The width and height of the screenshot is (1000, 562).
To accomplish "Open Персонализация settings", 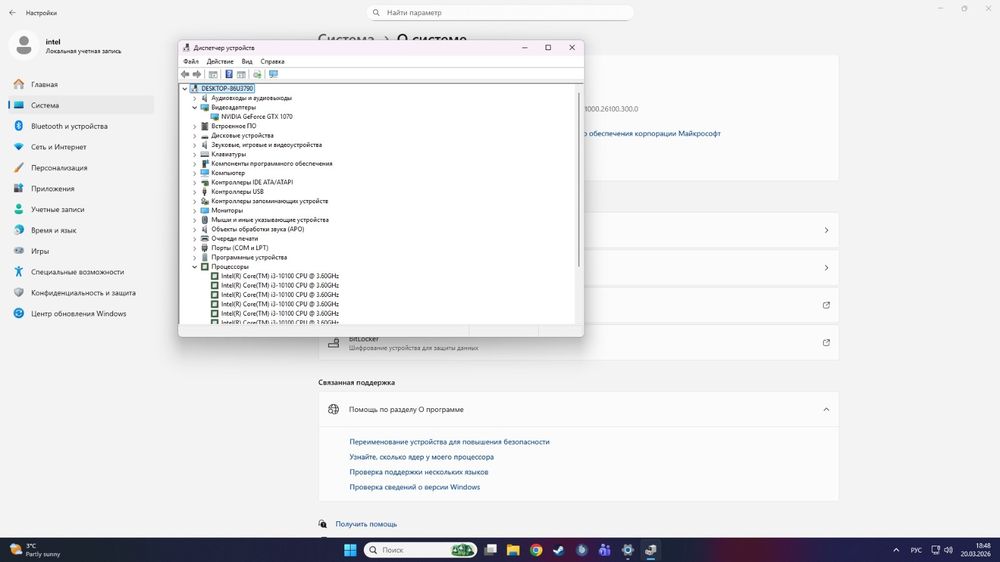I will click(x=80, y=168).
